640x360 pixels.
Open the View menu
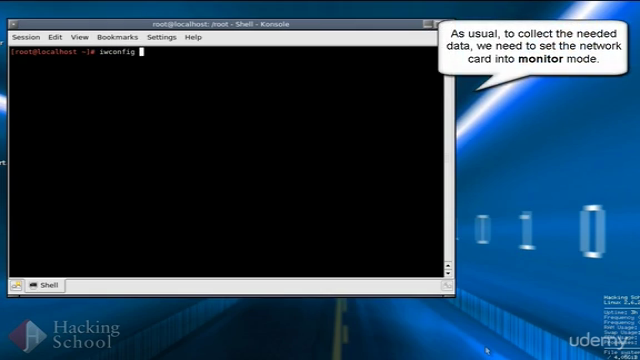(x=80, y=37)
